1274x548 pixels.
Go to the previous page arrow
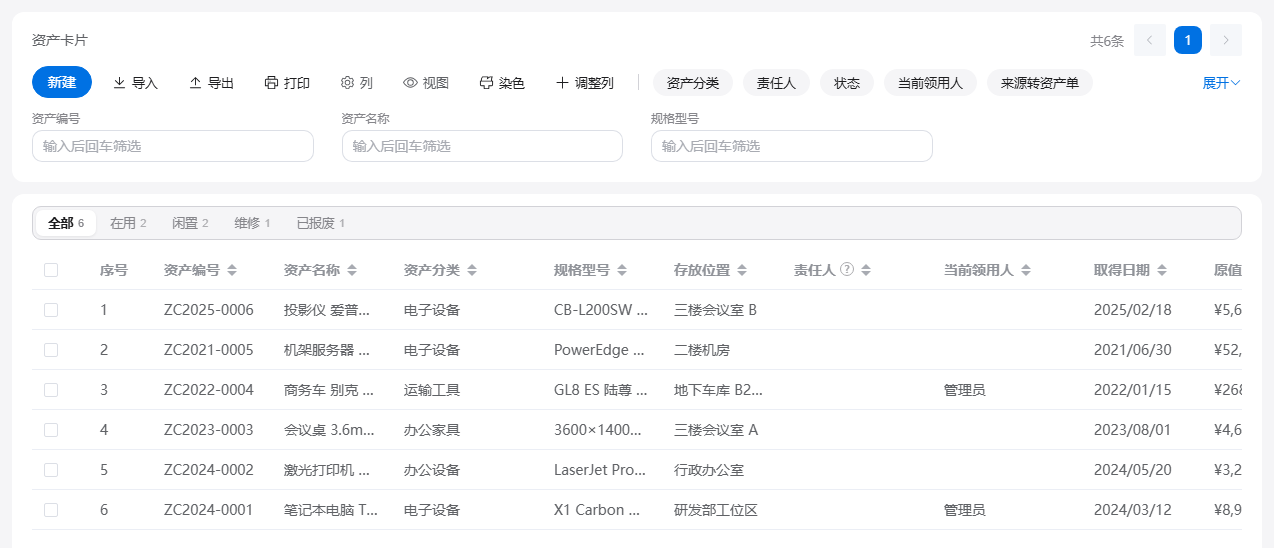[1150, 40]
